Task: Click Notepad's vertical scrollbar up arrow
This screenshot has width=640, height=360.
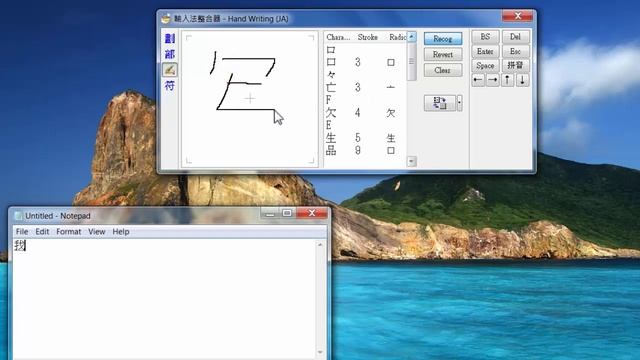Action: pyautogui.click(x=320, y=244)
